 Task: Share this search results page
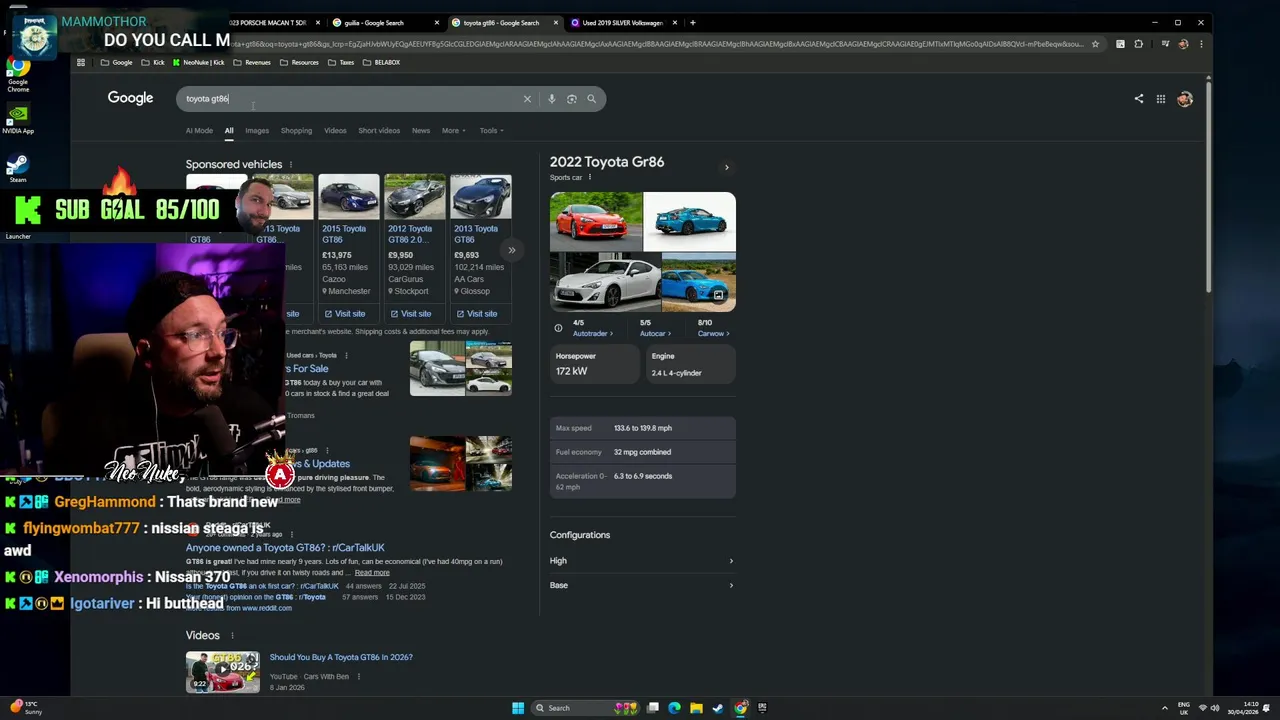coord(1138,99)
